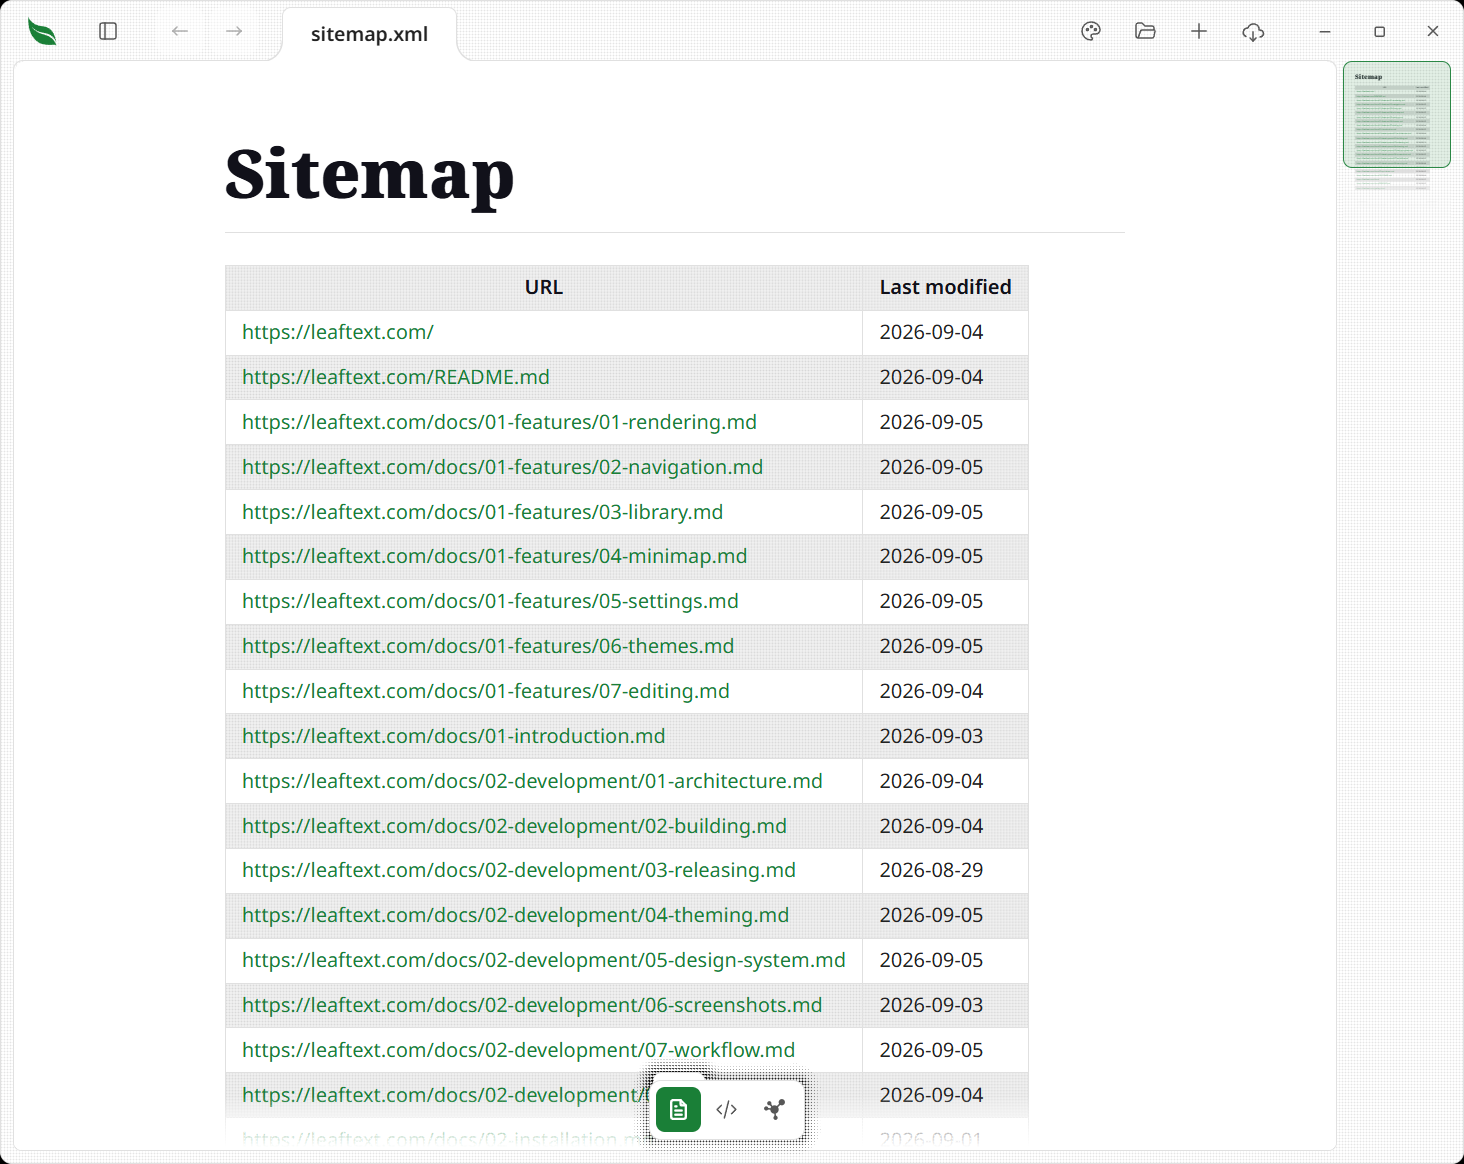Open the 02-navigation.md link
The width and height of the screenshot is (1464, 1164).
pyautogui.click(x=502, y=467)
